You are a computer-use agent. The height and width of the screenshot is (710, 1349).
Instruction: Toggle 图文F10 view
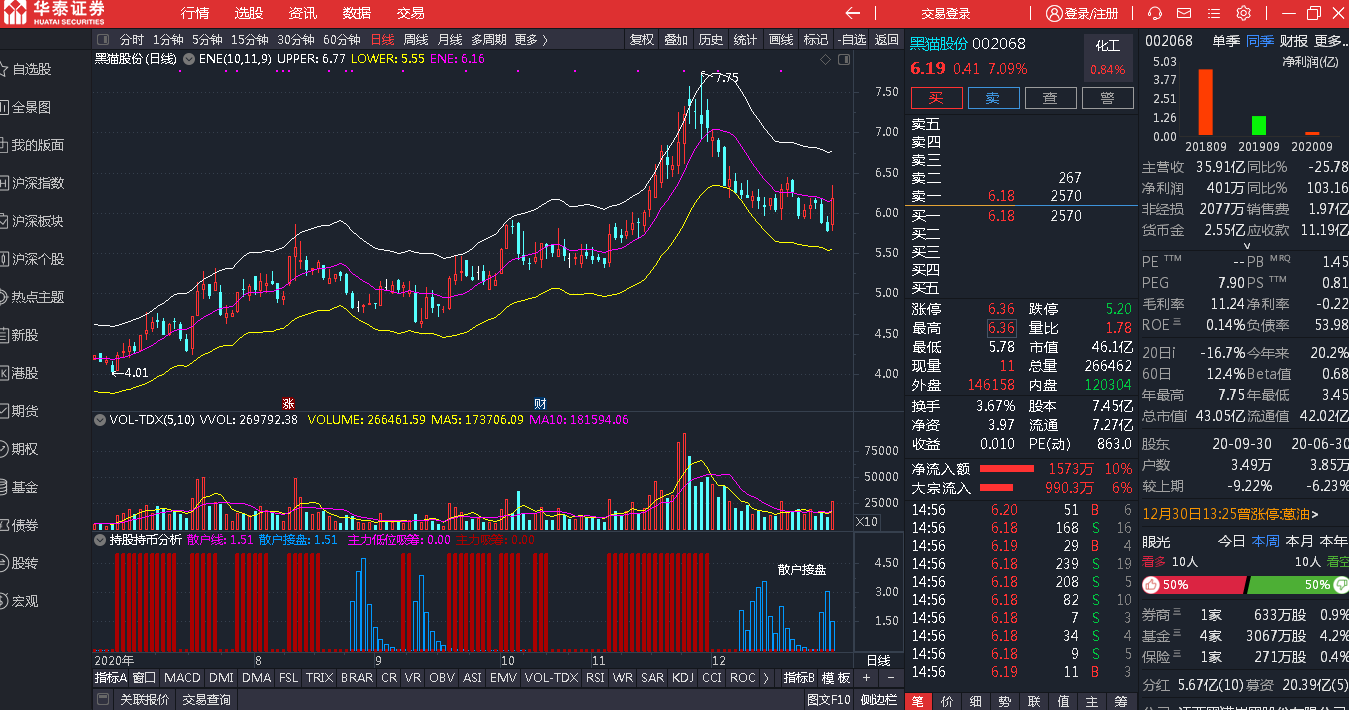(828, 699)
